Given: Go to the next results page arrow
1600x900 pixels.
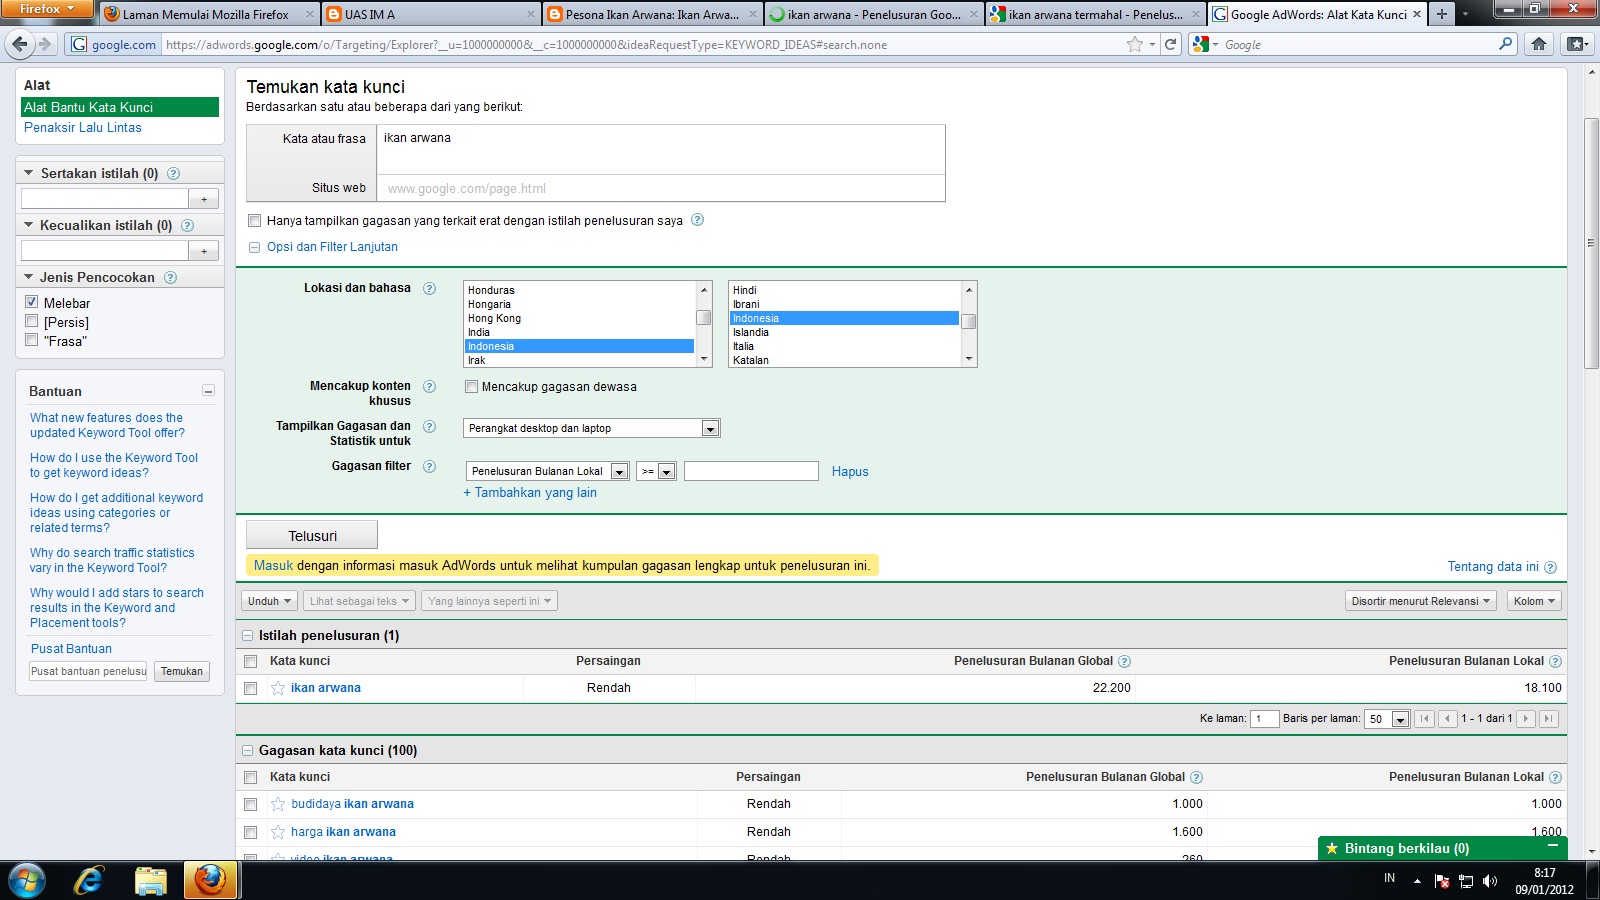Looking at the screenshot, I should point(1526,718).
